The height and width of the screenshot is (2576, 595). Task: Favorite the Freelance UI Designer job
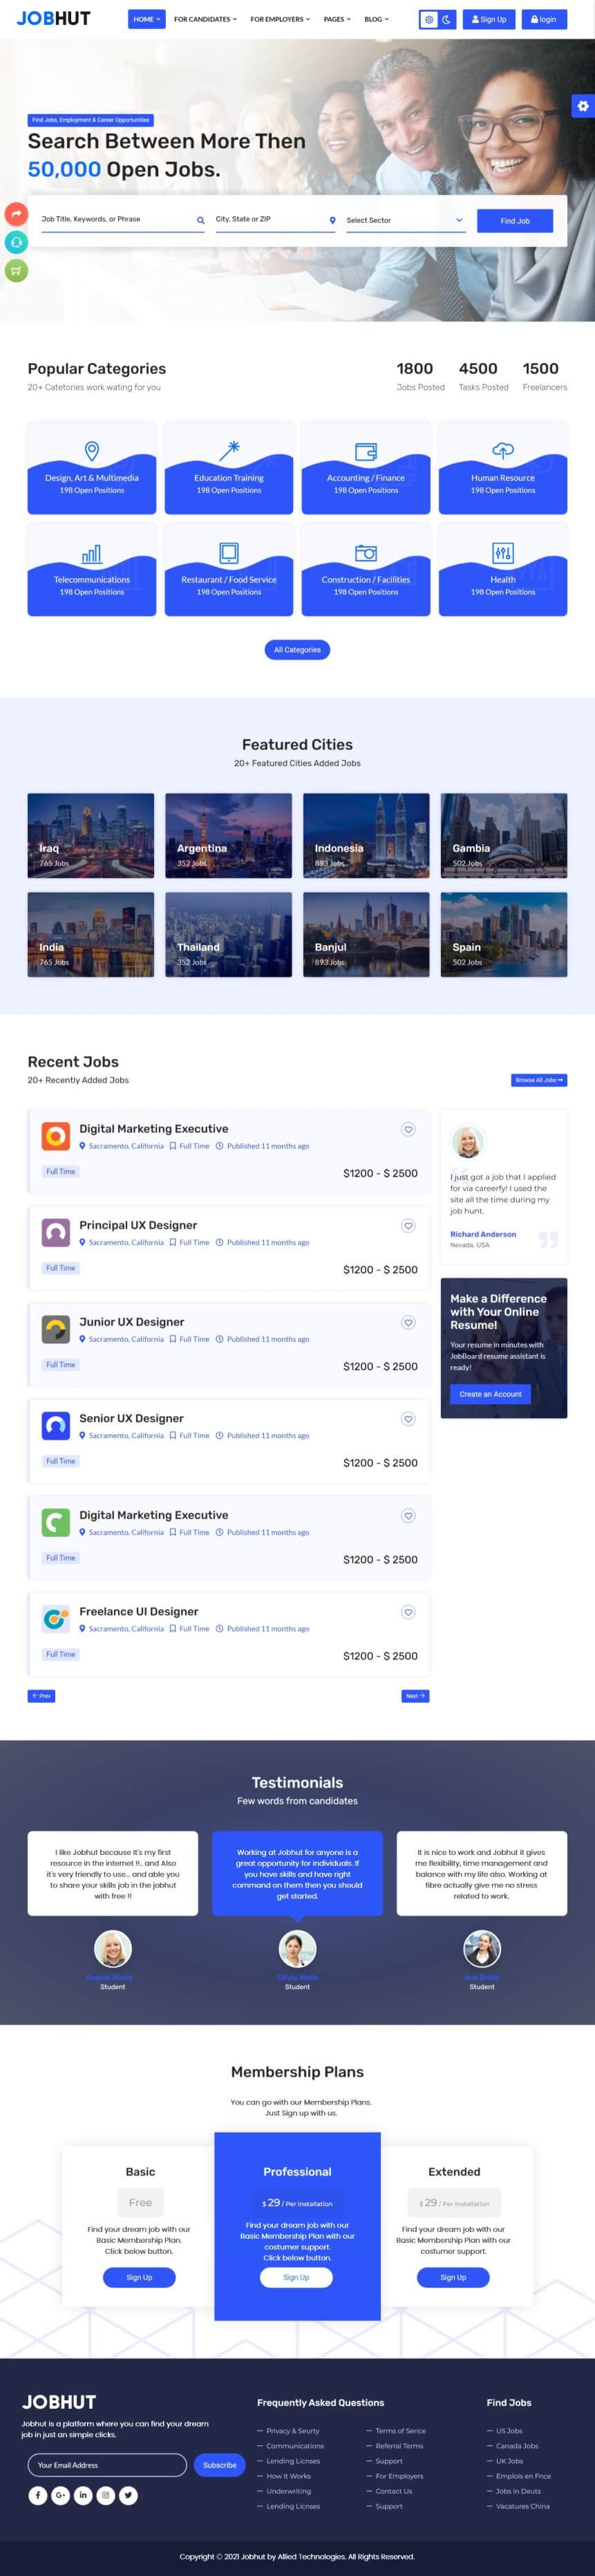point(408,1612)
